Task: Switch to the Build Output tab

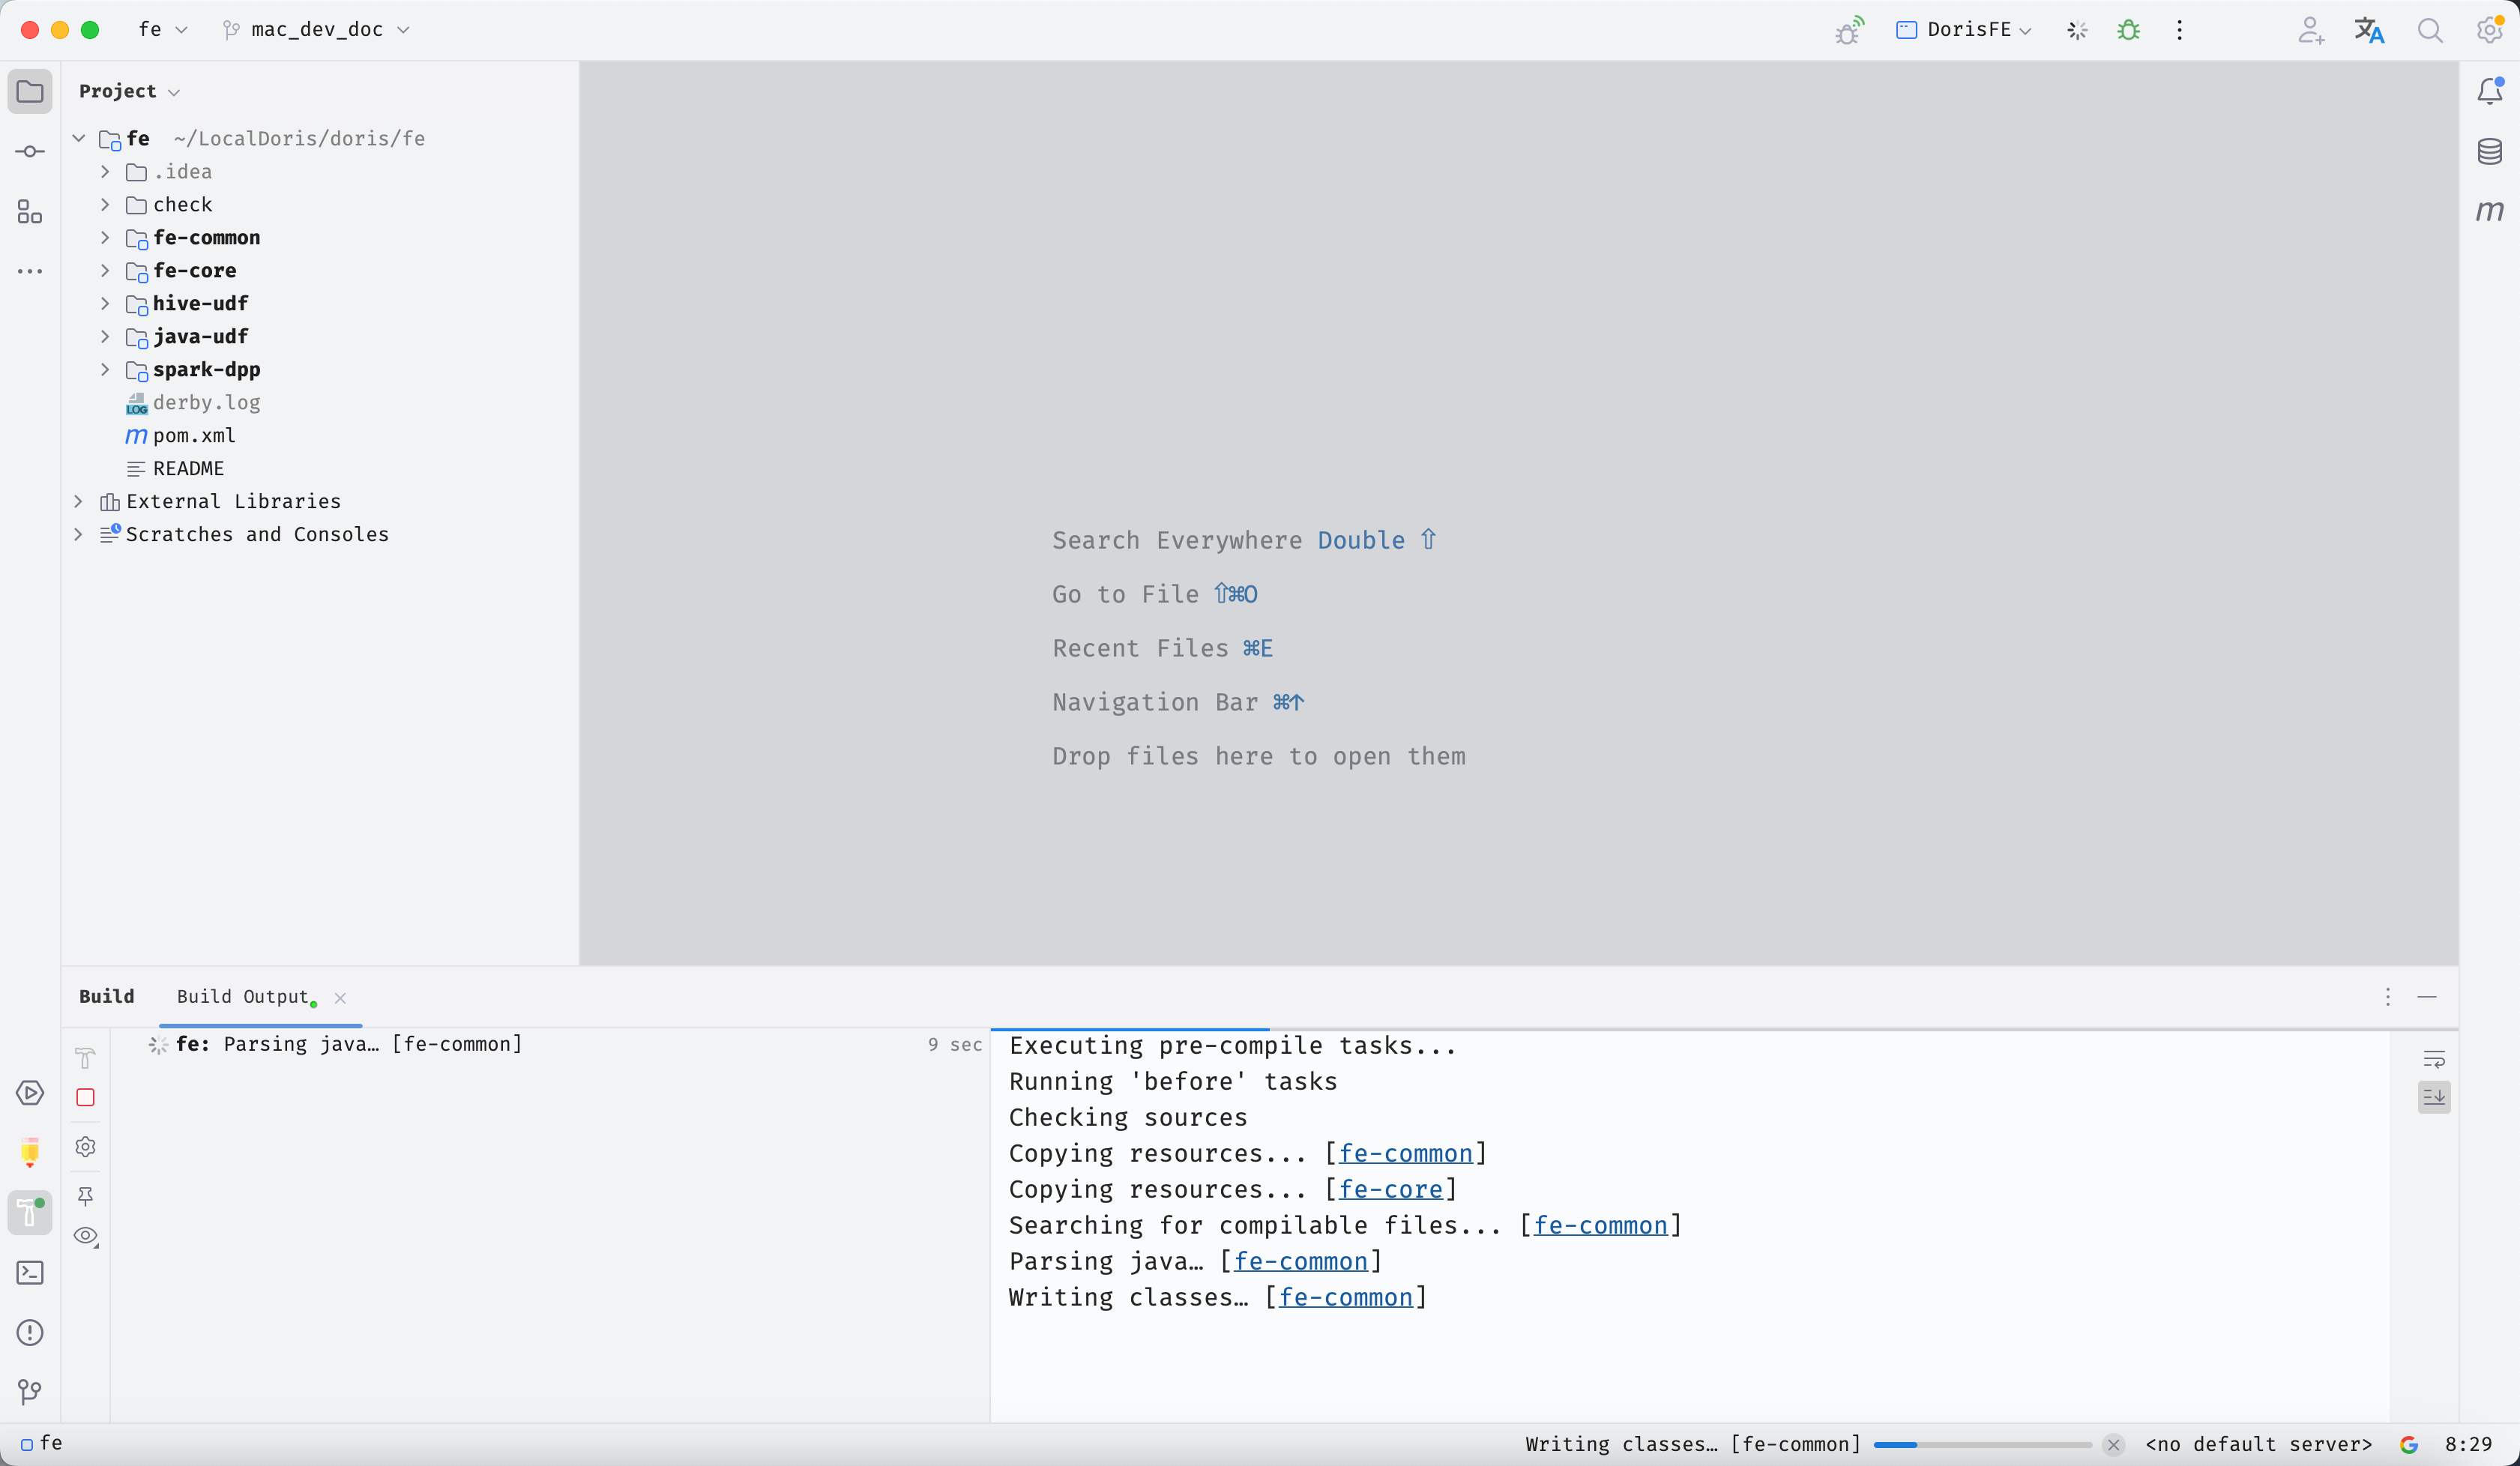Action: [x=243, y=996]
